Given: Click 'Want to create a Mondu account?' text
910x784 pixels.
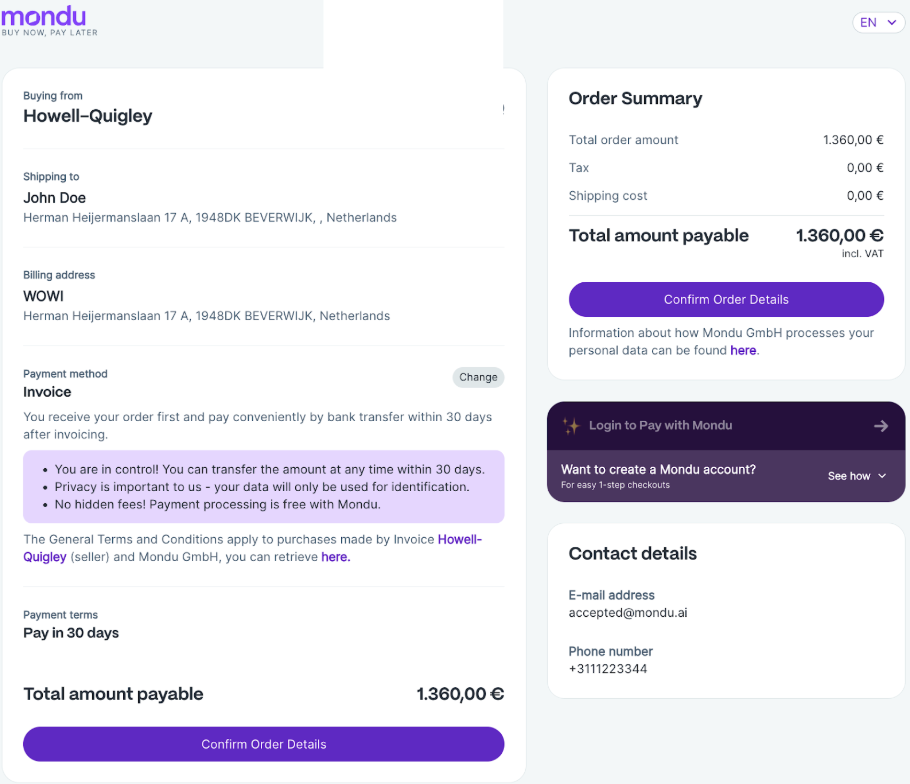Looking at the screenshot, I should (x=658, y=469).
